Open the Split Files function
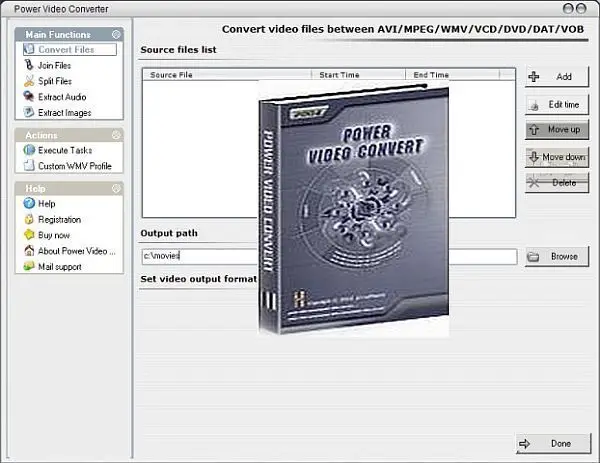600x463 pixels. point(55,81)
